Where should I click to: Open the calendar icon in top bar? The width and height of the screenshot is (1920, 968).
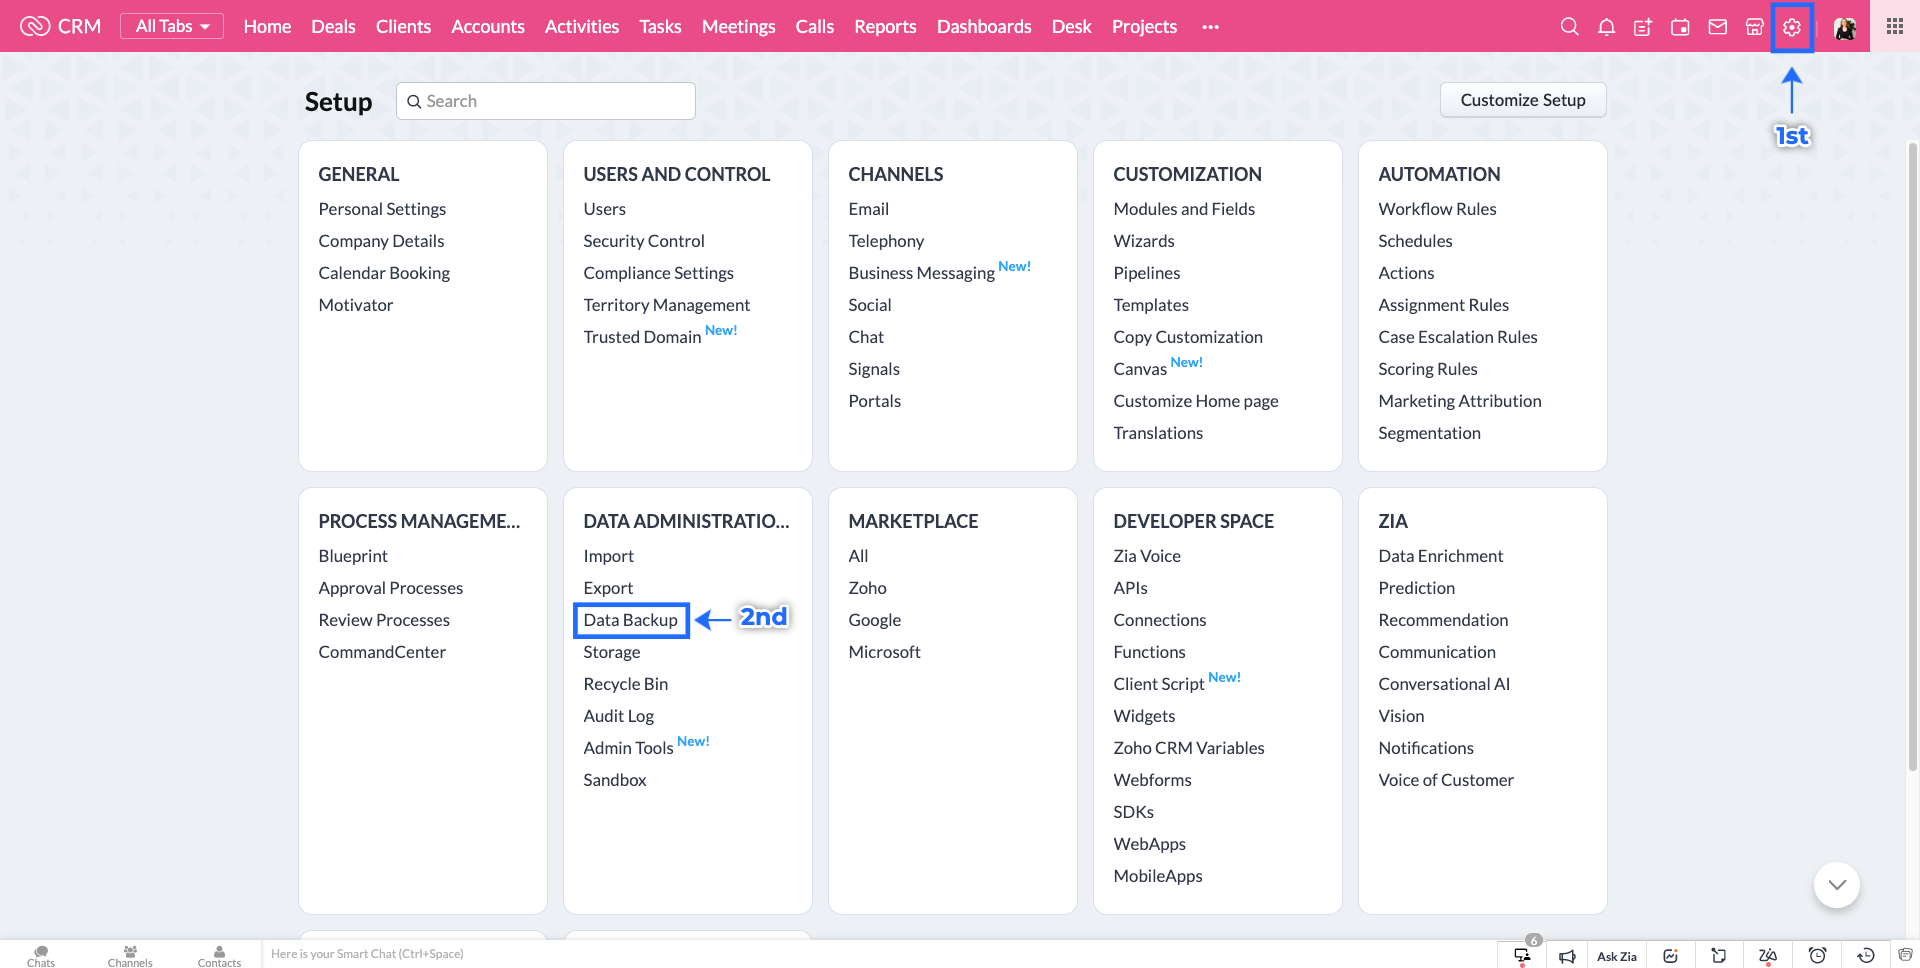[1679, 27]
